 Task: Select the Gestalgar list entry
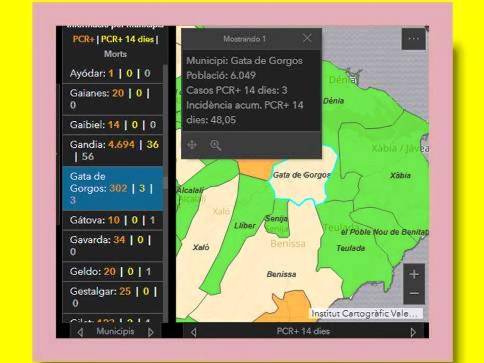pyautogui.click(x=113, y=297)
